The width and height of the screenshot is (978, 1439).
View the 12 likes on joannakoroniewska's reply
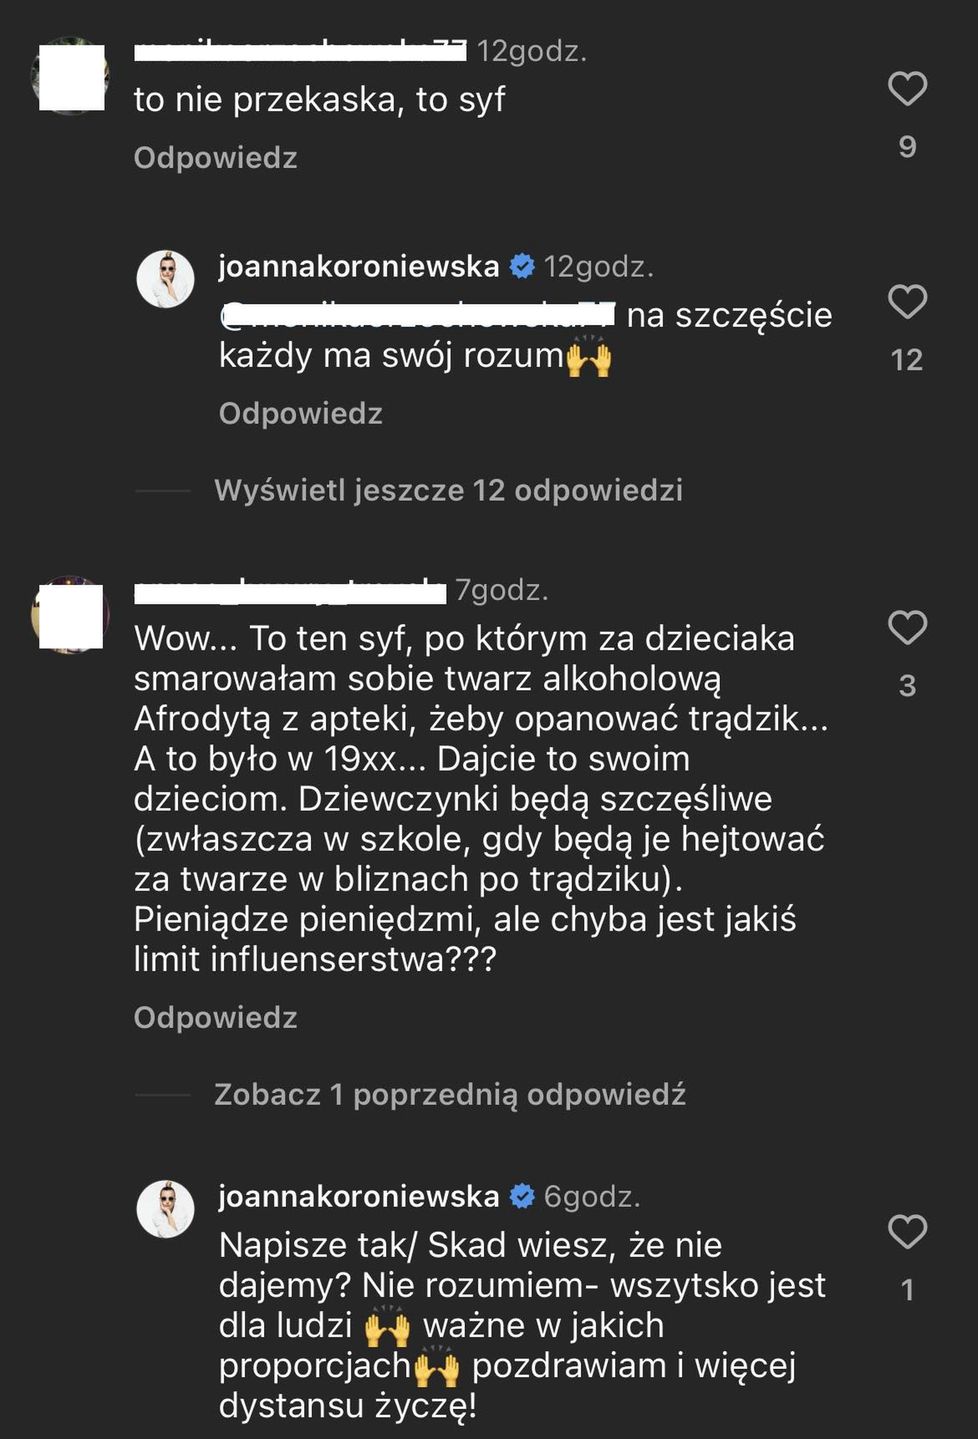(x=907, y=360)
